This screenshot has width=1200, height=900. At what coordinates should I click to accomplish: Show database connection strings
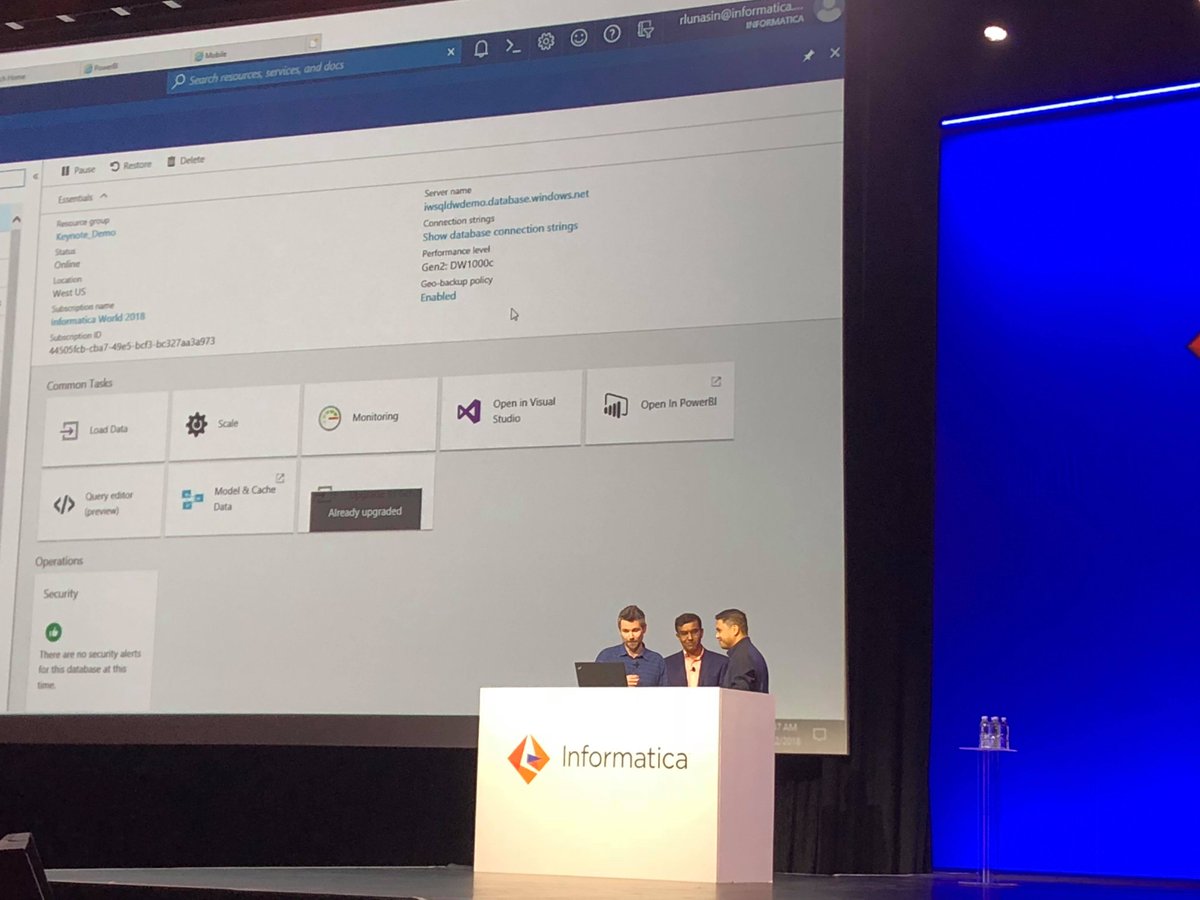click(500, 230)
